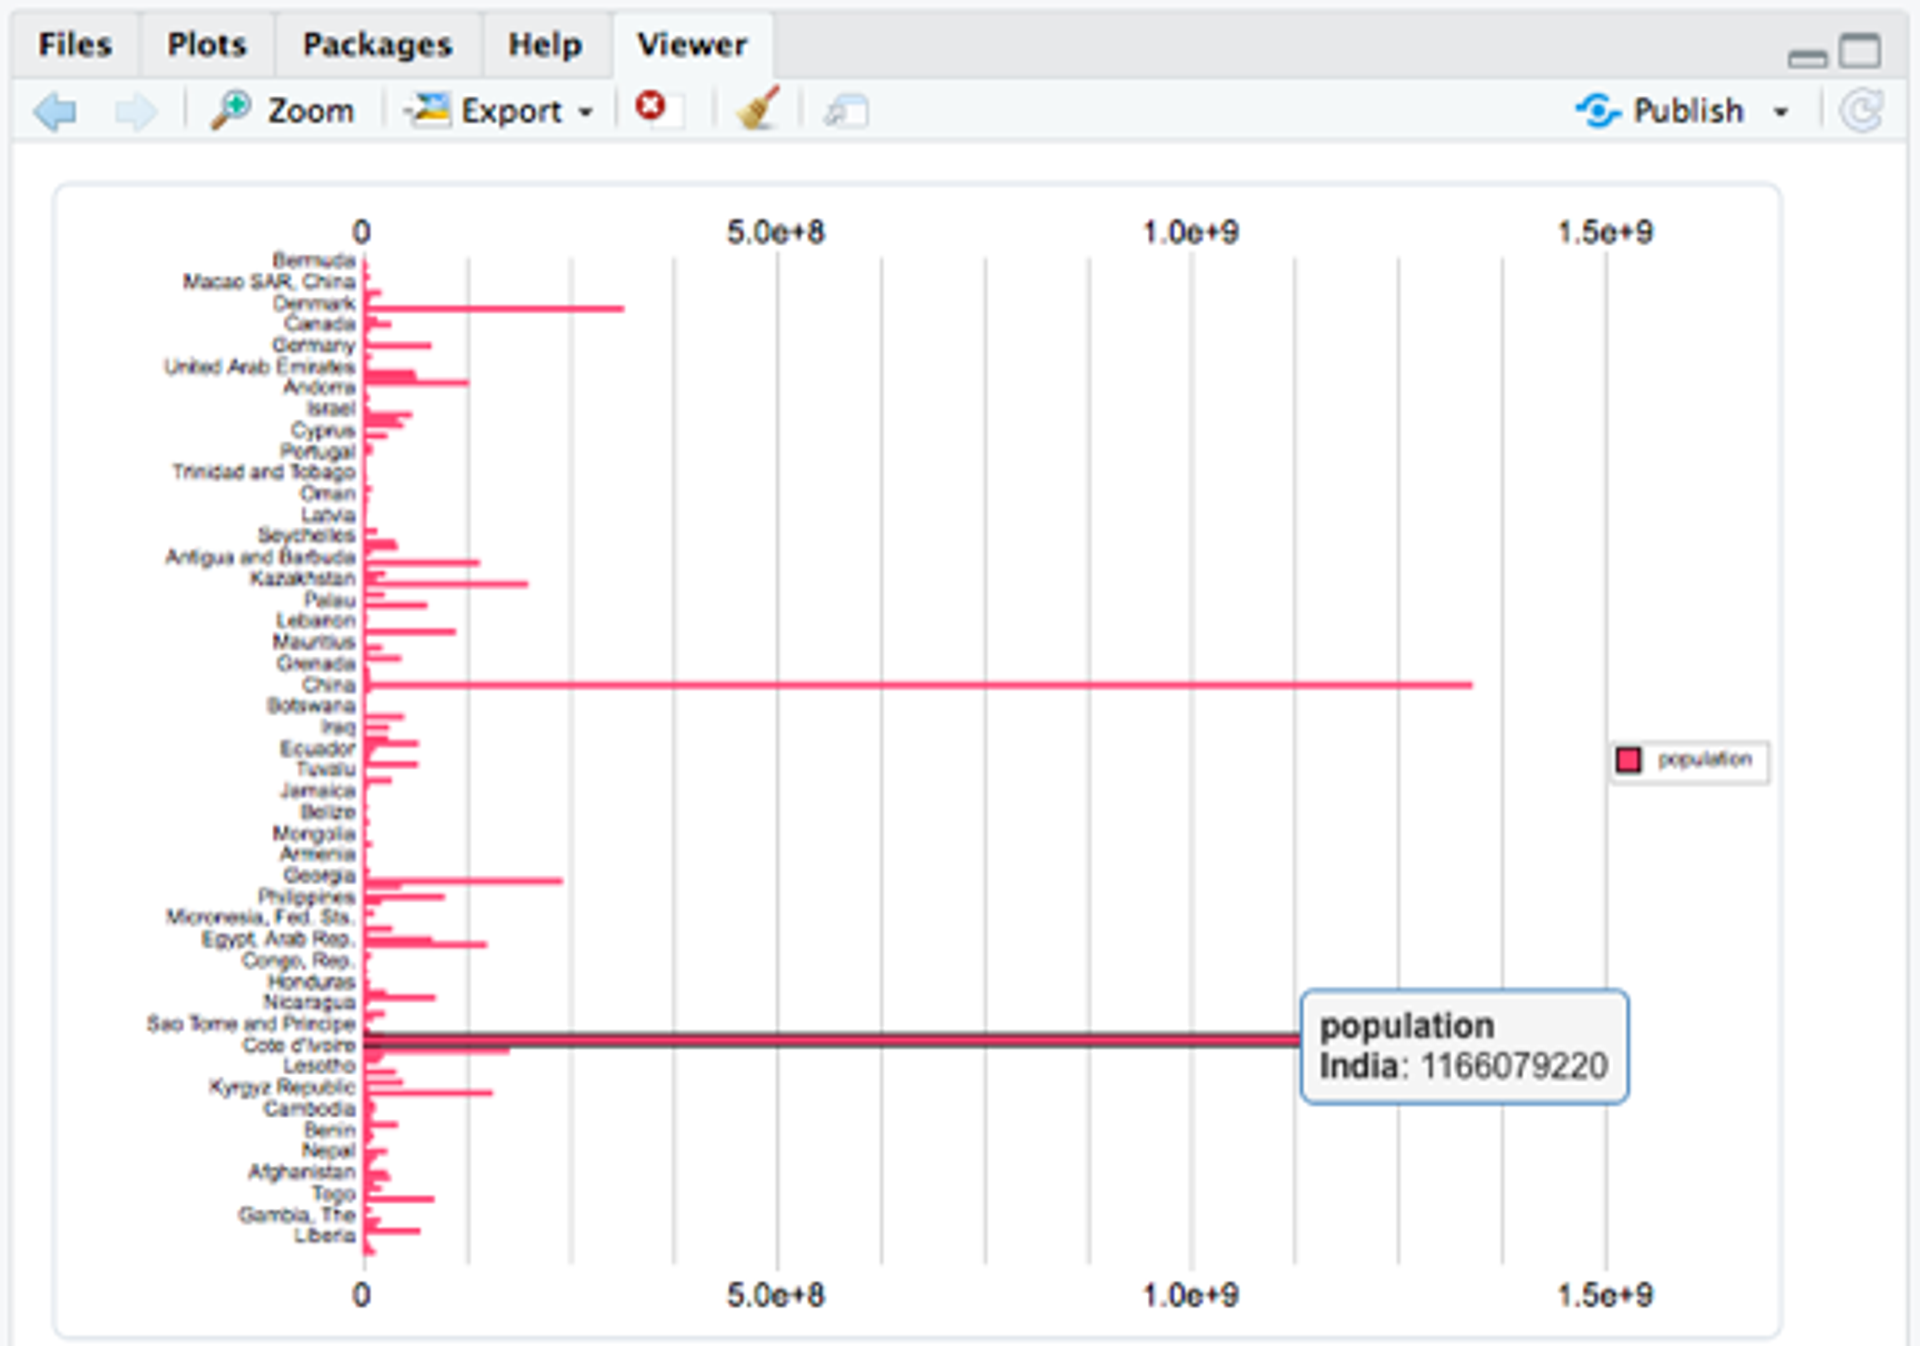The width and height of the screenshot is (1920, 1346).
Task: Expand the Publish options arrow
Action: coord(1781,111)
